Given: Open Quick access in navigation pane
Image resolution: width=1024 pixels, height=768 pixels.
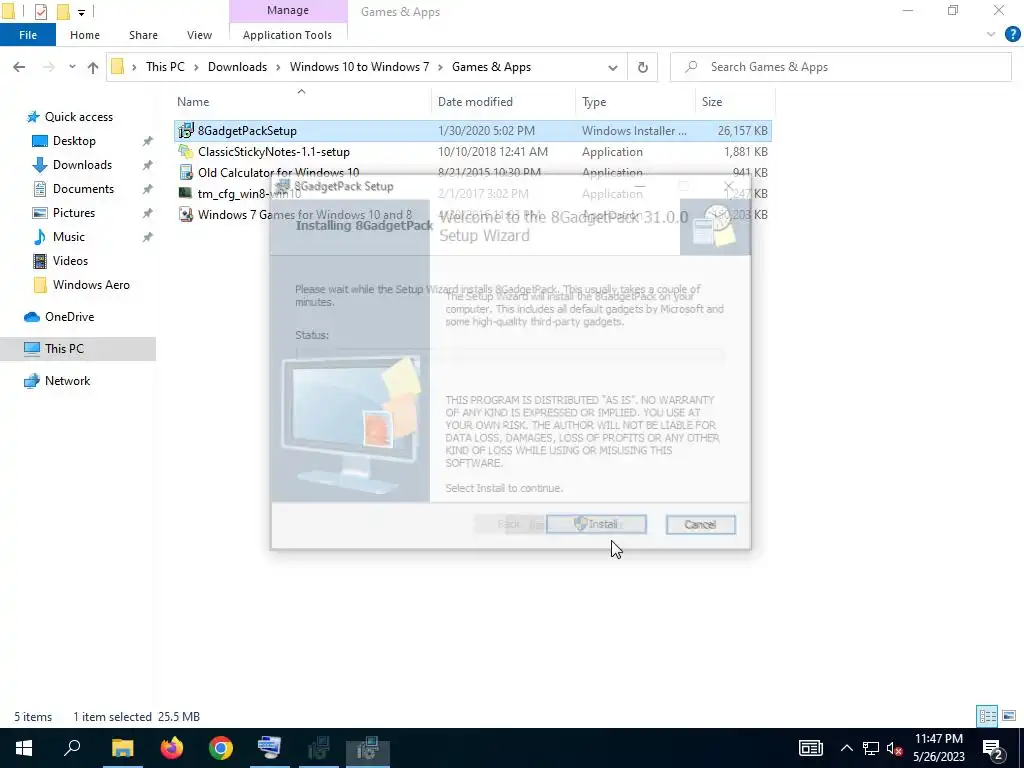Looking at the screenshot, I should 78,117.
